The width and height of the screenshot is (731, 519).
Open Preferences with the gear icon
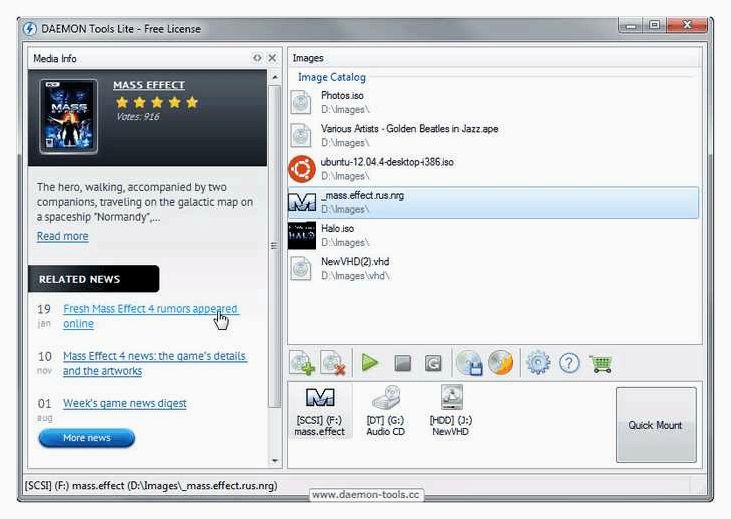pyautogui.click(x=538, y=362)
